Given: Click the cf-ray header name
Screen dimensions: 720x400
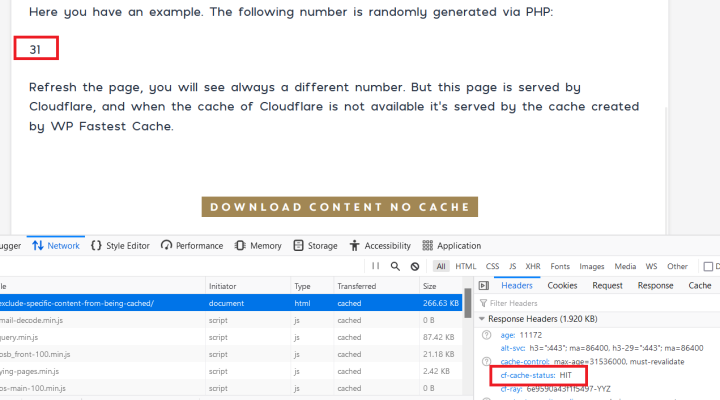Looking at the screenshot, I should [511, 389].
